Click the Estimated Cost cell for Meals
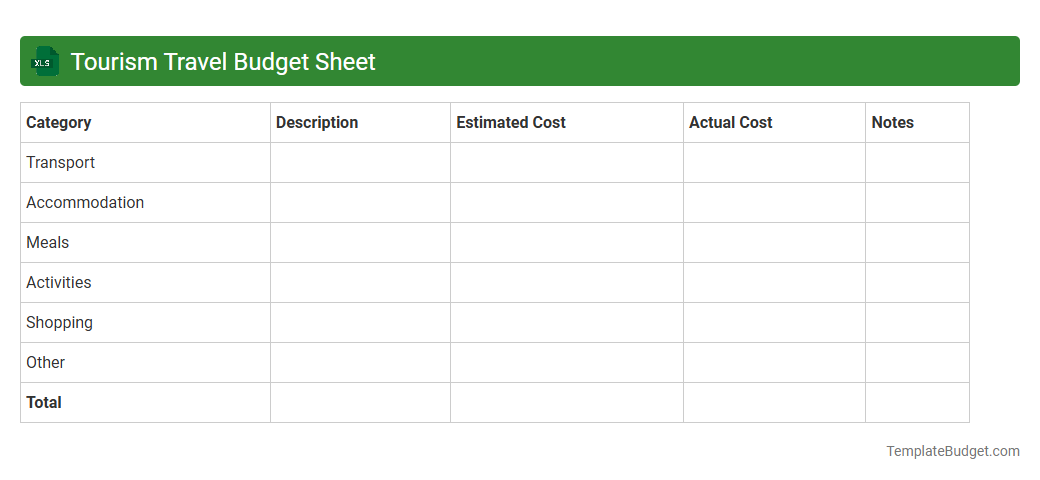The image size is (1040, 480). click(566, 243)
